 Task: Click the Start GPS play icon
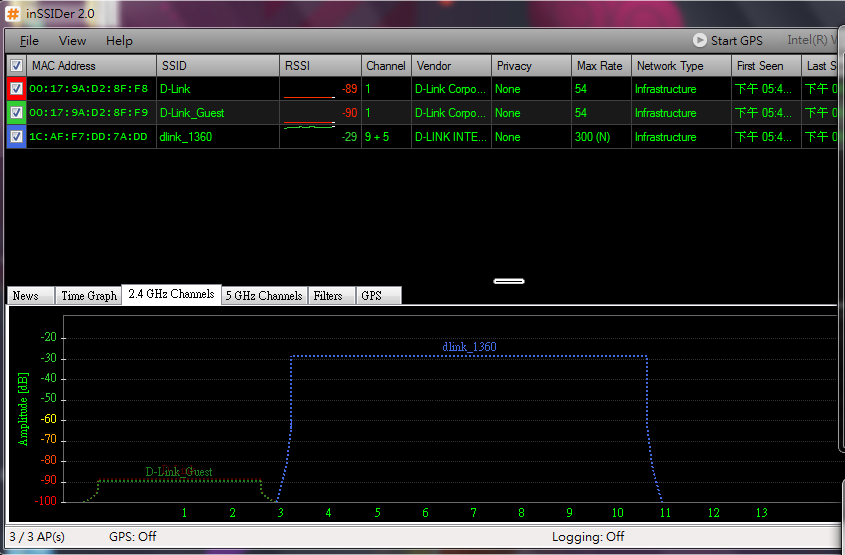tap(699, 40)
